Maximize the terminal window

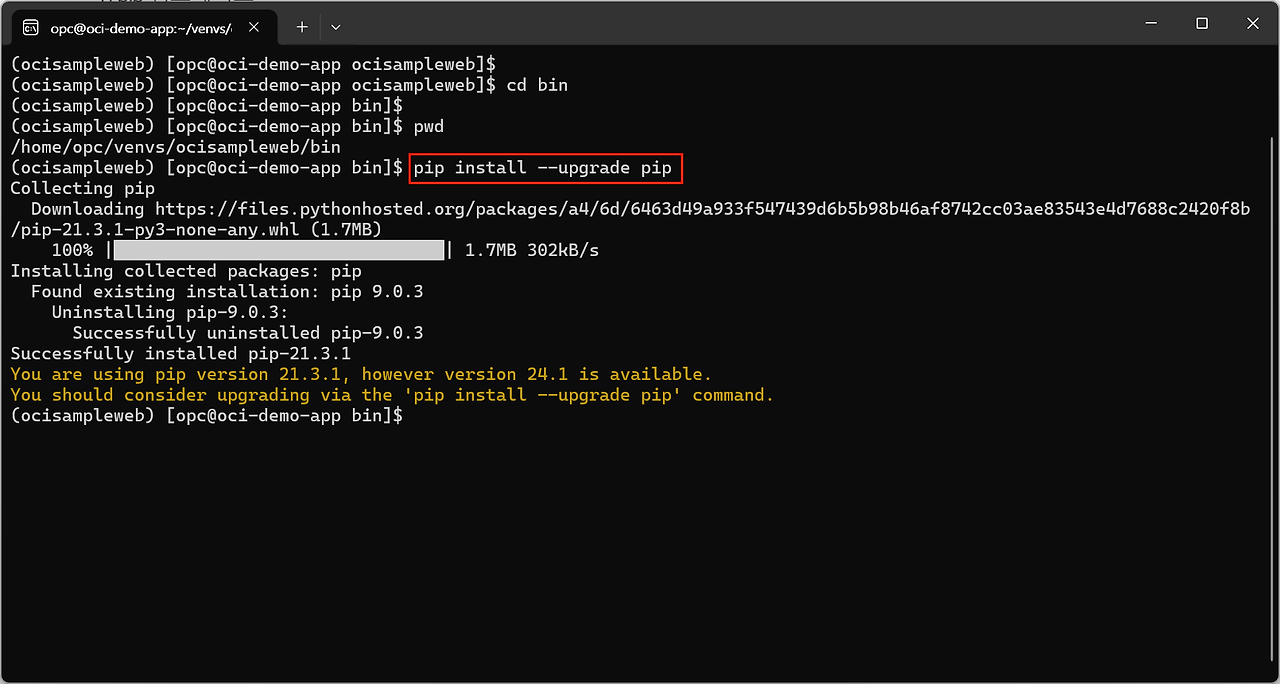pos(1202,23)
